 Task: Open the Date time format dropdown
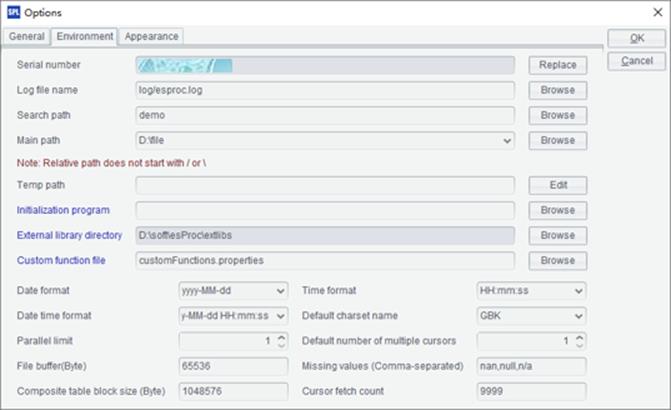click(x=280, y=316)
